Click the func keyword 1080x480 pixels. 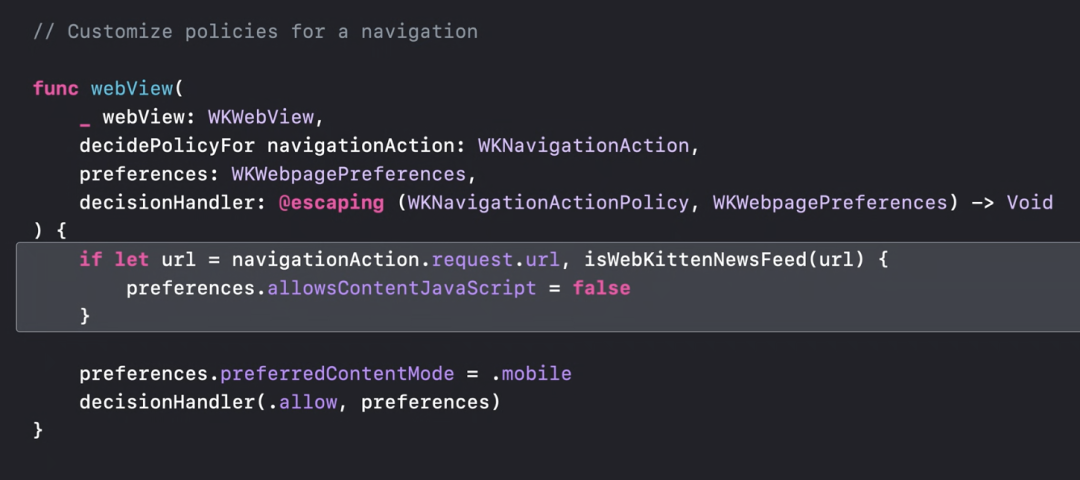coord(56,88)
